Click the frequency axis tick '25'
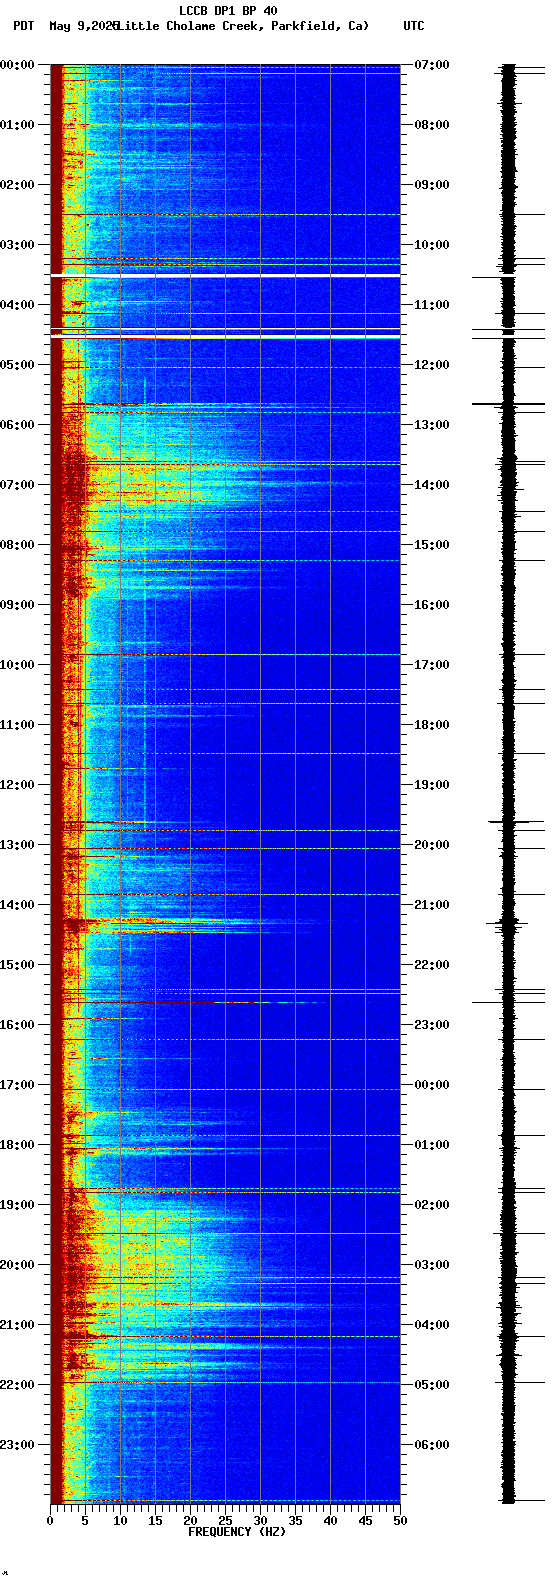This screenshot has height=1584, width=552. 225,1521
